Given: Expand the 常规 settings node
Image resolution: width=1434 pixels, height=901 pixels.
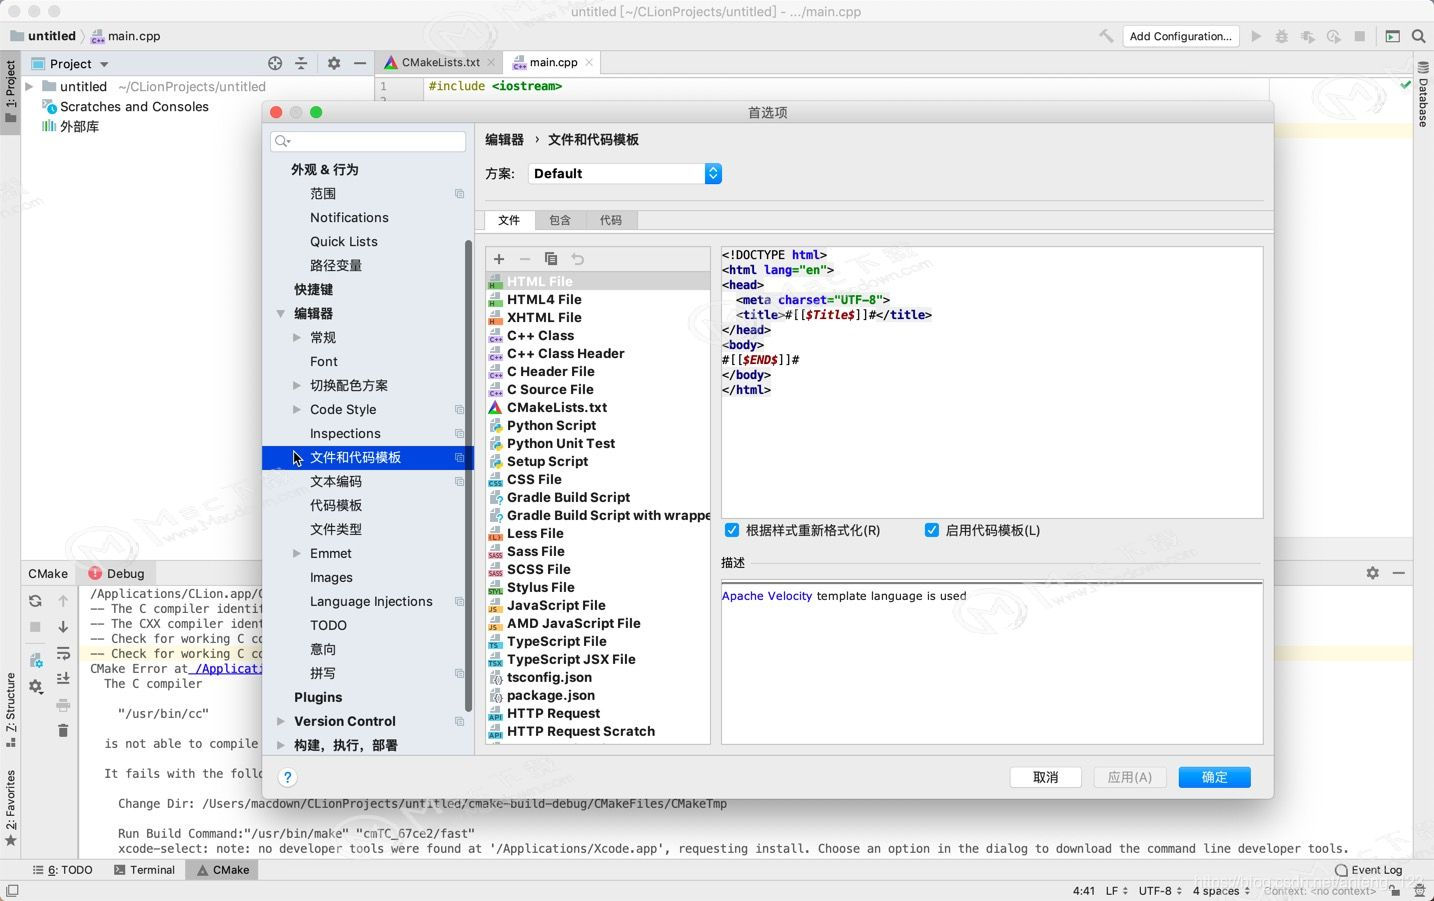Looking at the screenshot, I should pos(297,338).
